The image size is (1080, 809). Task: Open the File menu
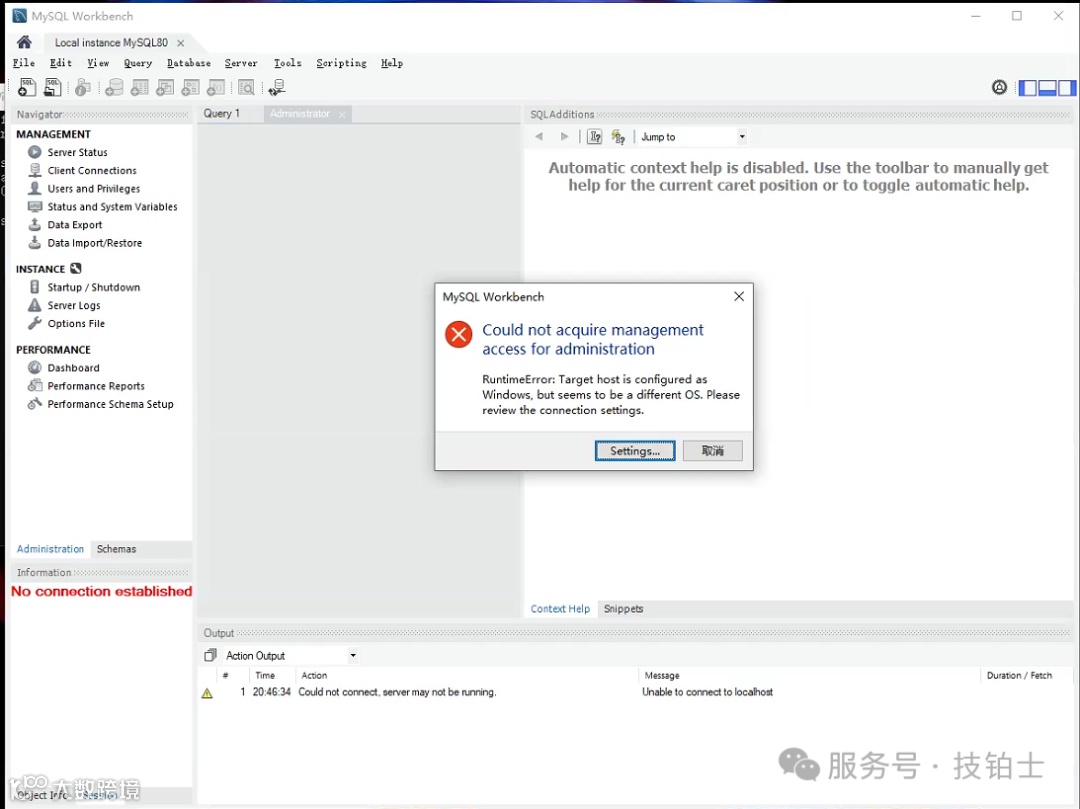click(24, 63)
